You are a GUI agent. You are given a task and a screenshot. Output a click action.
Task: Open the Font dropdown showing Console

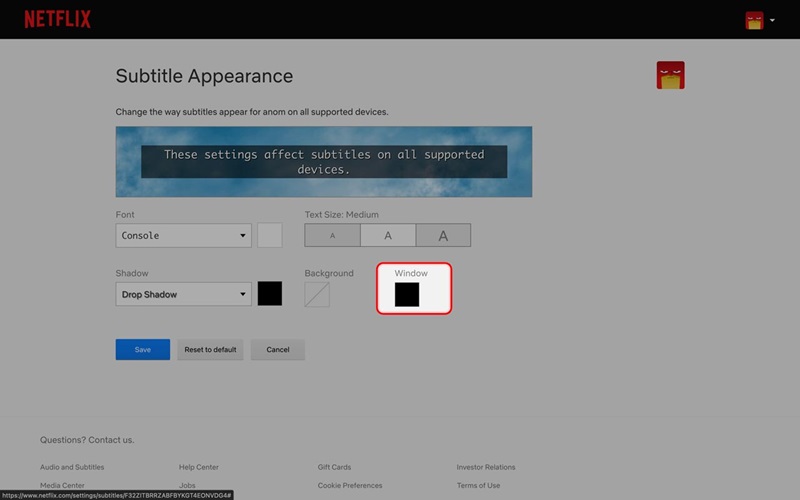click(x=184, y=236)
